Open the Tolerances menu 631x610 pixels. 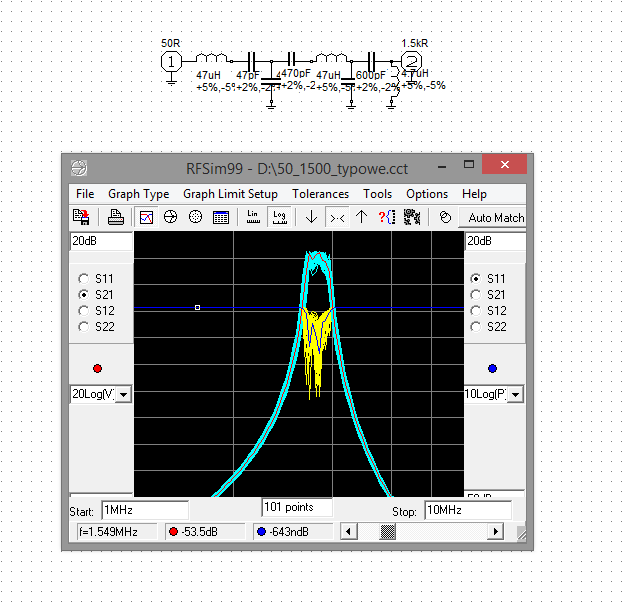pyautogui.click(x=320, y=194)
